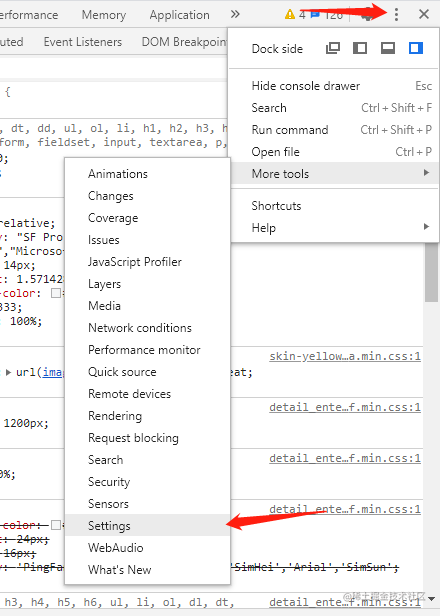Open Quick source tool
Image resolution: width=440 pixels, height=616 pixels.
click(x=148, y=372)
